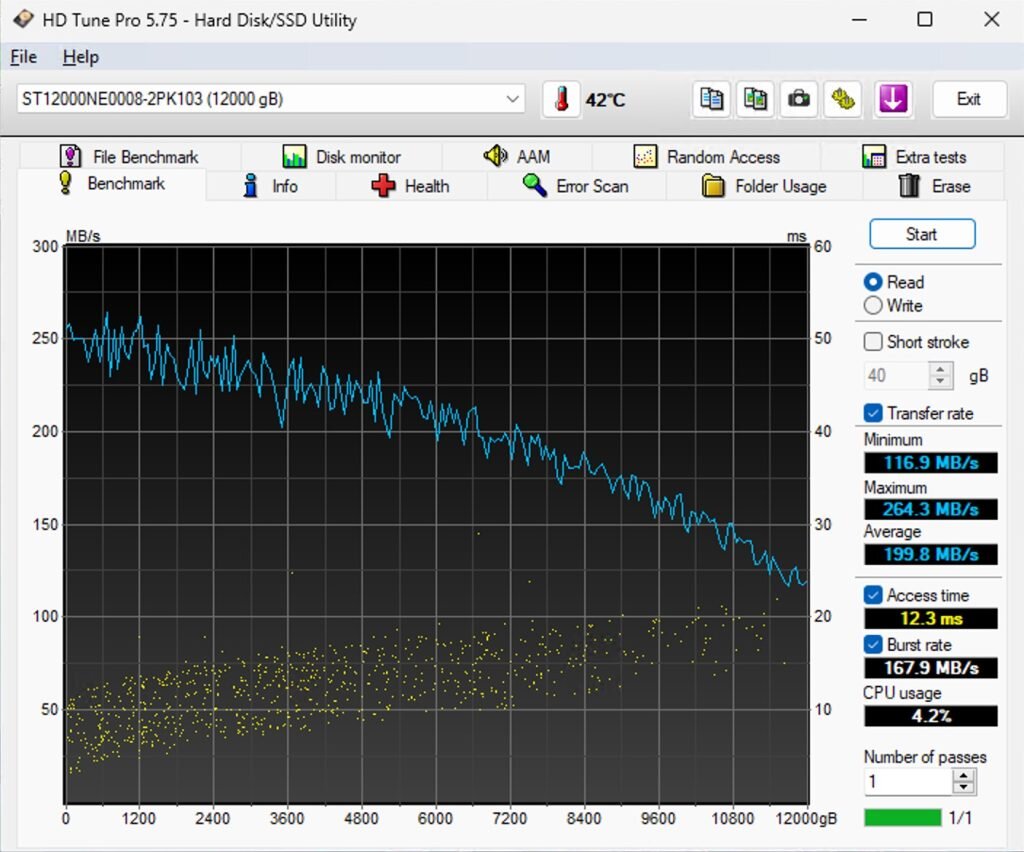The height and width of the screenshot is (852, 1024).
Task: Toggle the Burst rate checkbox
Action: (x=872, y=644)
